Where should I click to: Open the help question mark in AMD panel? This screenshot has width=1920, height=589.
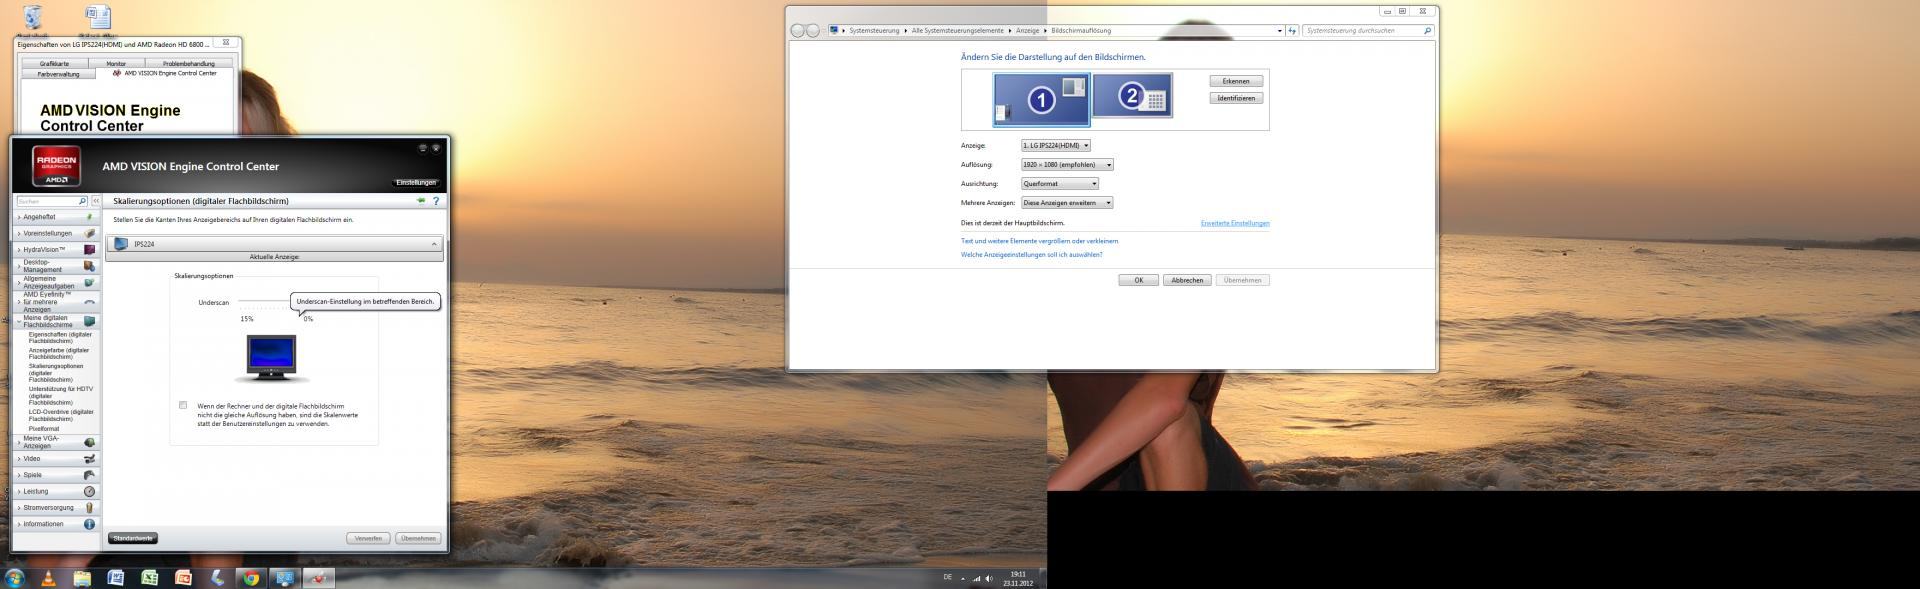(x=436, y=201)
